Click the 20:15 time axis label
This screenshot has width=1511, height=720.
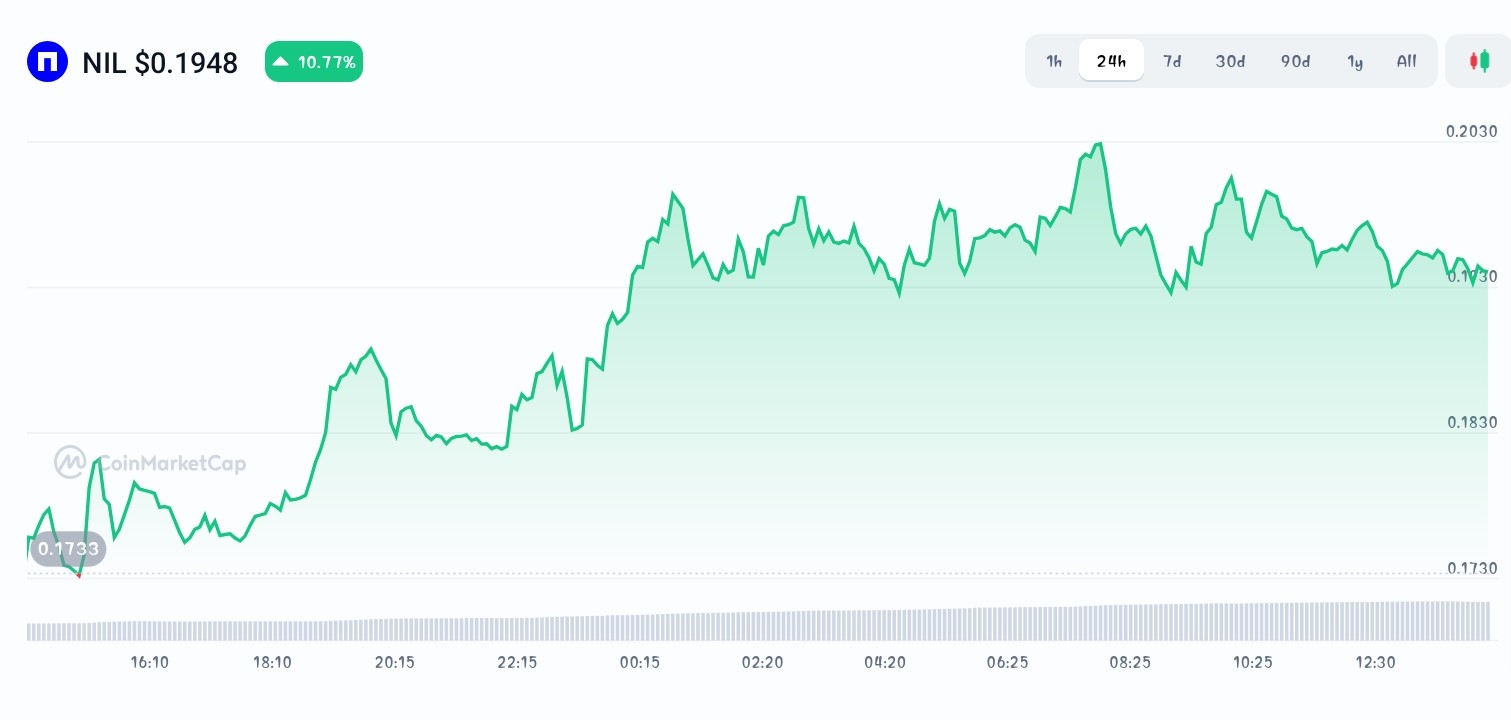click(395, 662)
